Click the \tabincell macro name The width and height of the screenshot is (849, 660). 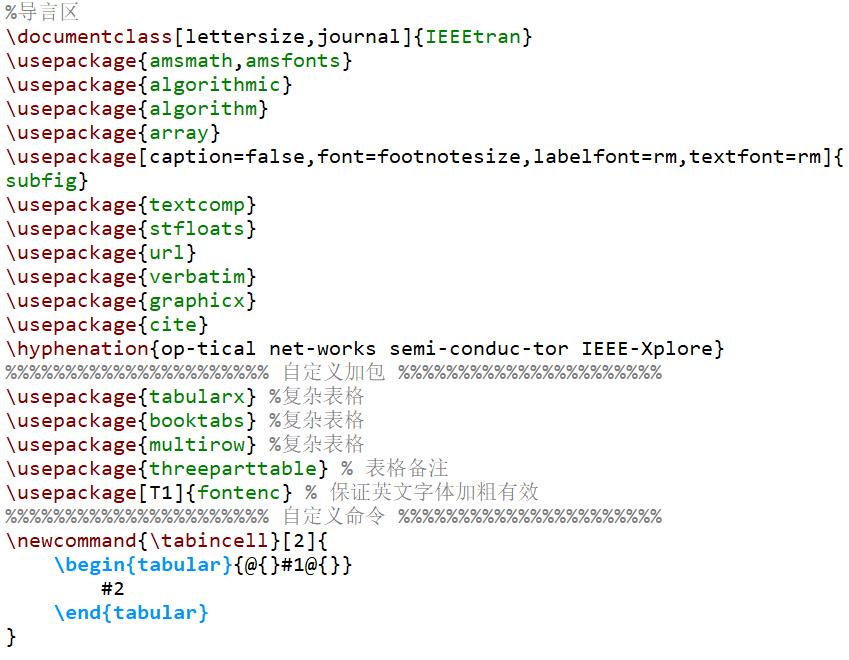[x=209, y=540]
